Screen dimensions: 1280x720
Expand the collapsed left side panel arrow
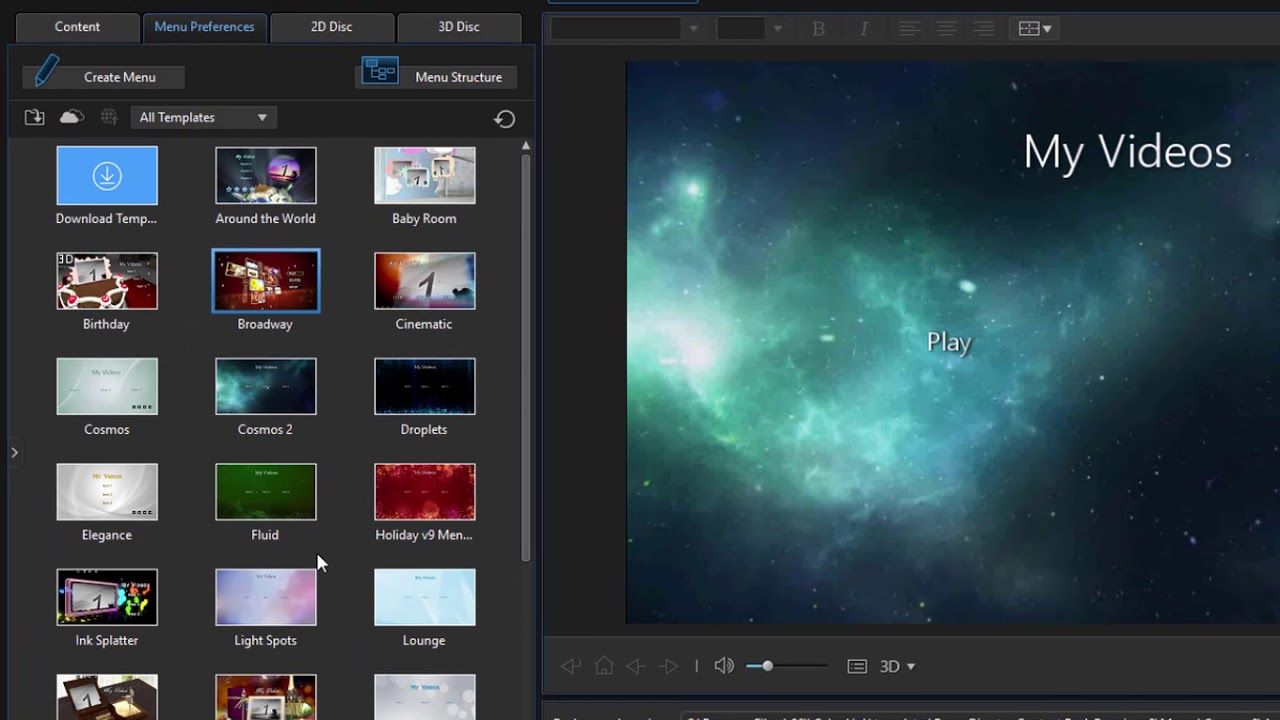pyautogui.click(x=14, y=453)
